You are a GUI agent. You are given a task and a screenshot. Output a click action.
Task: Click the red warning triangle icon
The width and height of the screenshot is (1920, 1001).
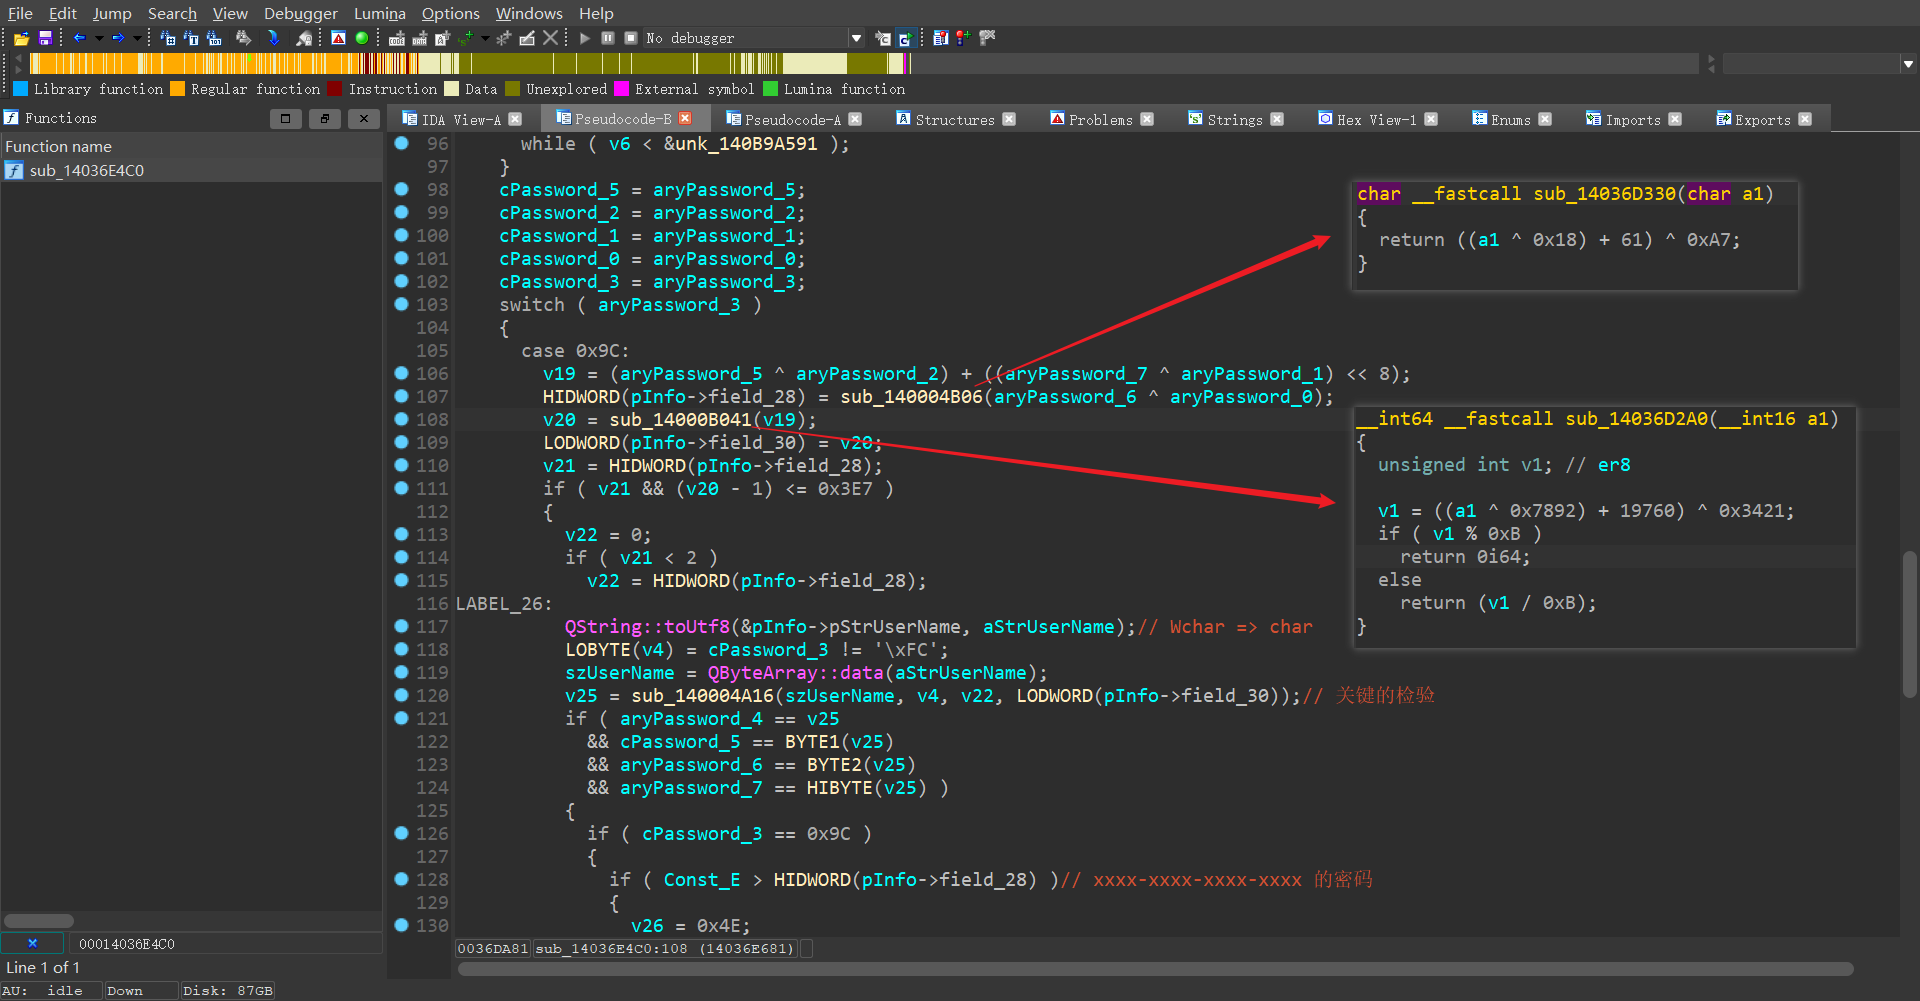(338, 38)
